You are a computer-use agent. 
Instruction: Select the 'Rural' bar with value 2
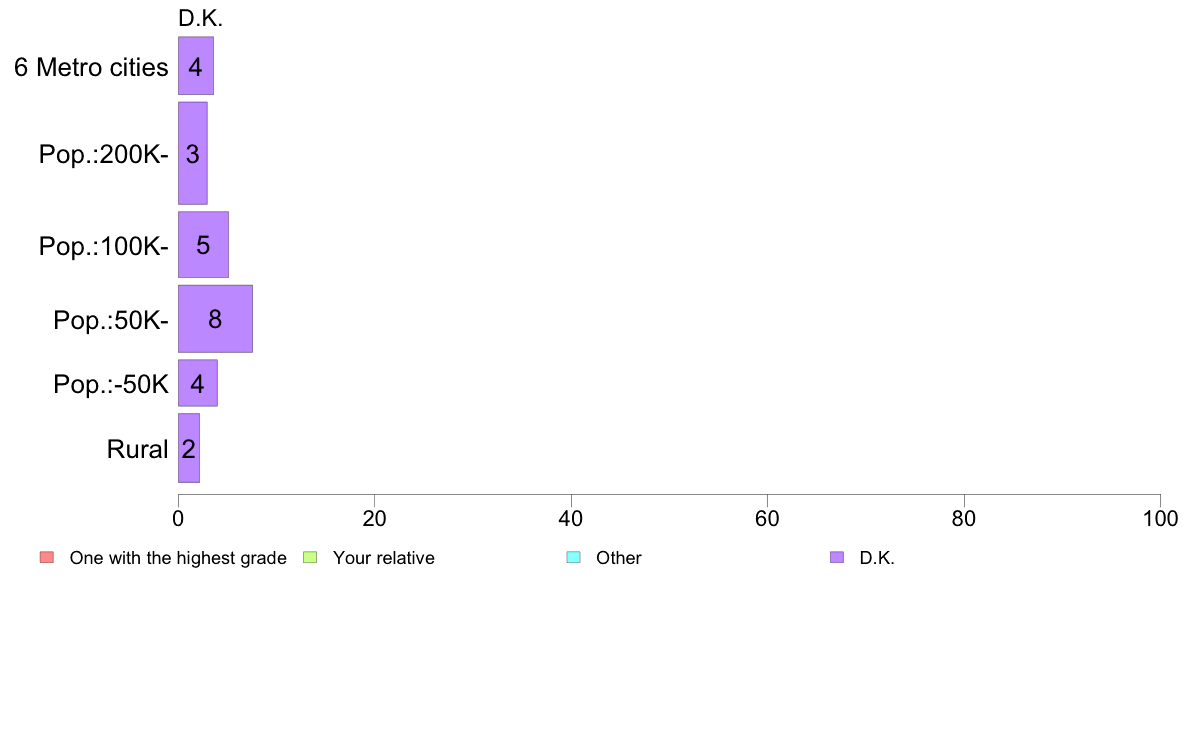[x=189, y=448]
